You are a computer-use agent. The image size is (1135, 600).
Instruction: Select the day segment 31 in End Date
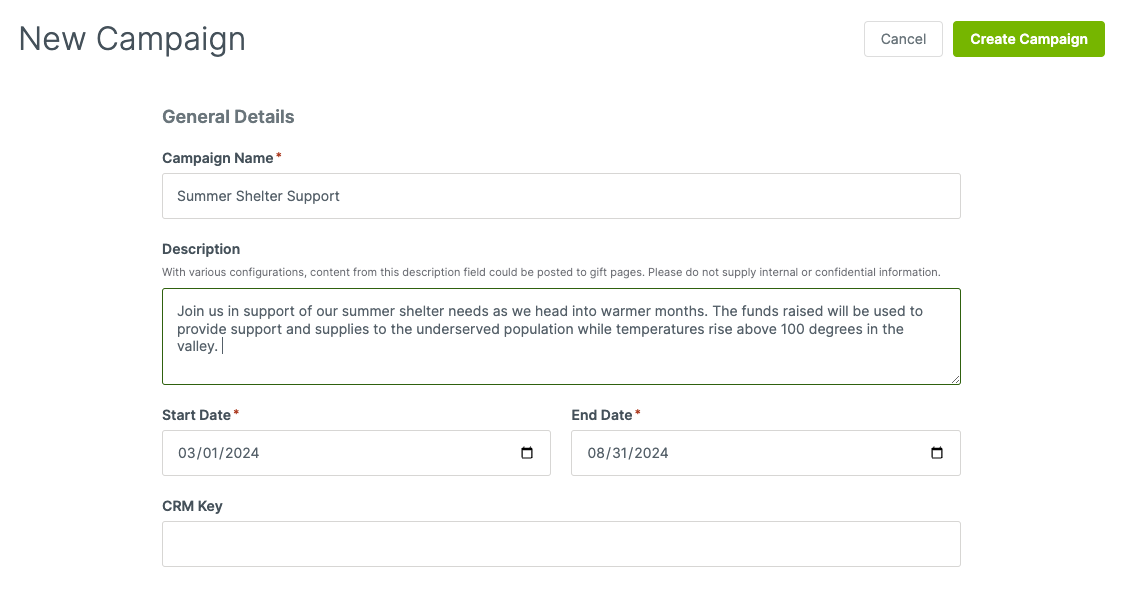[620, 453]
